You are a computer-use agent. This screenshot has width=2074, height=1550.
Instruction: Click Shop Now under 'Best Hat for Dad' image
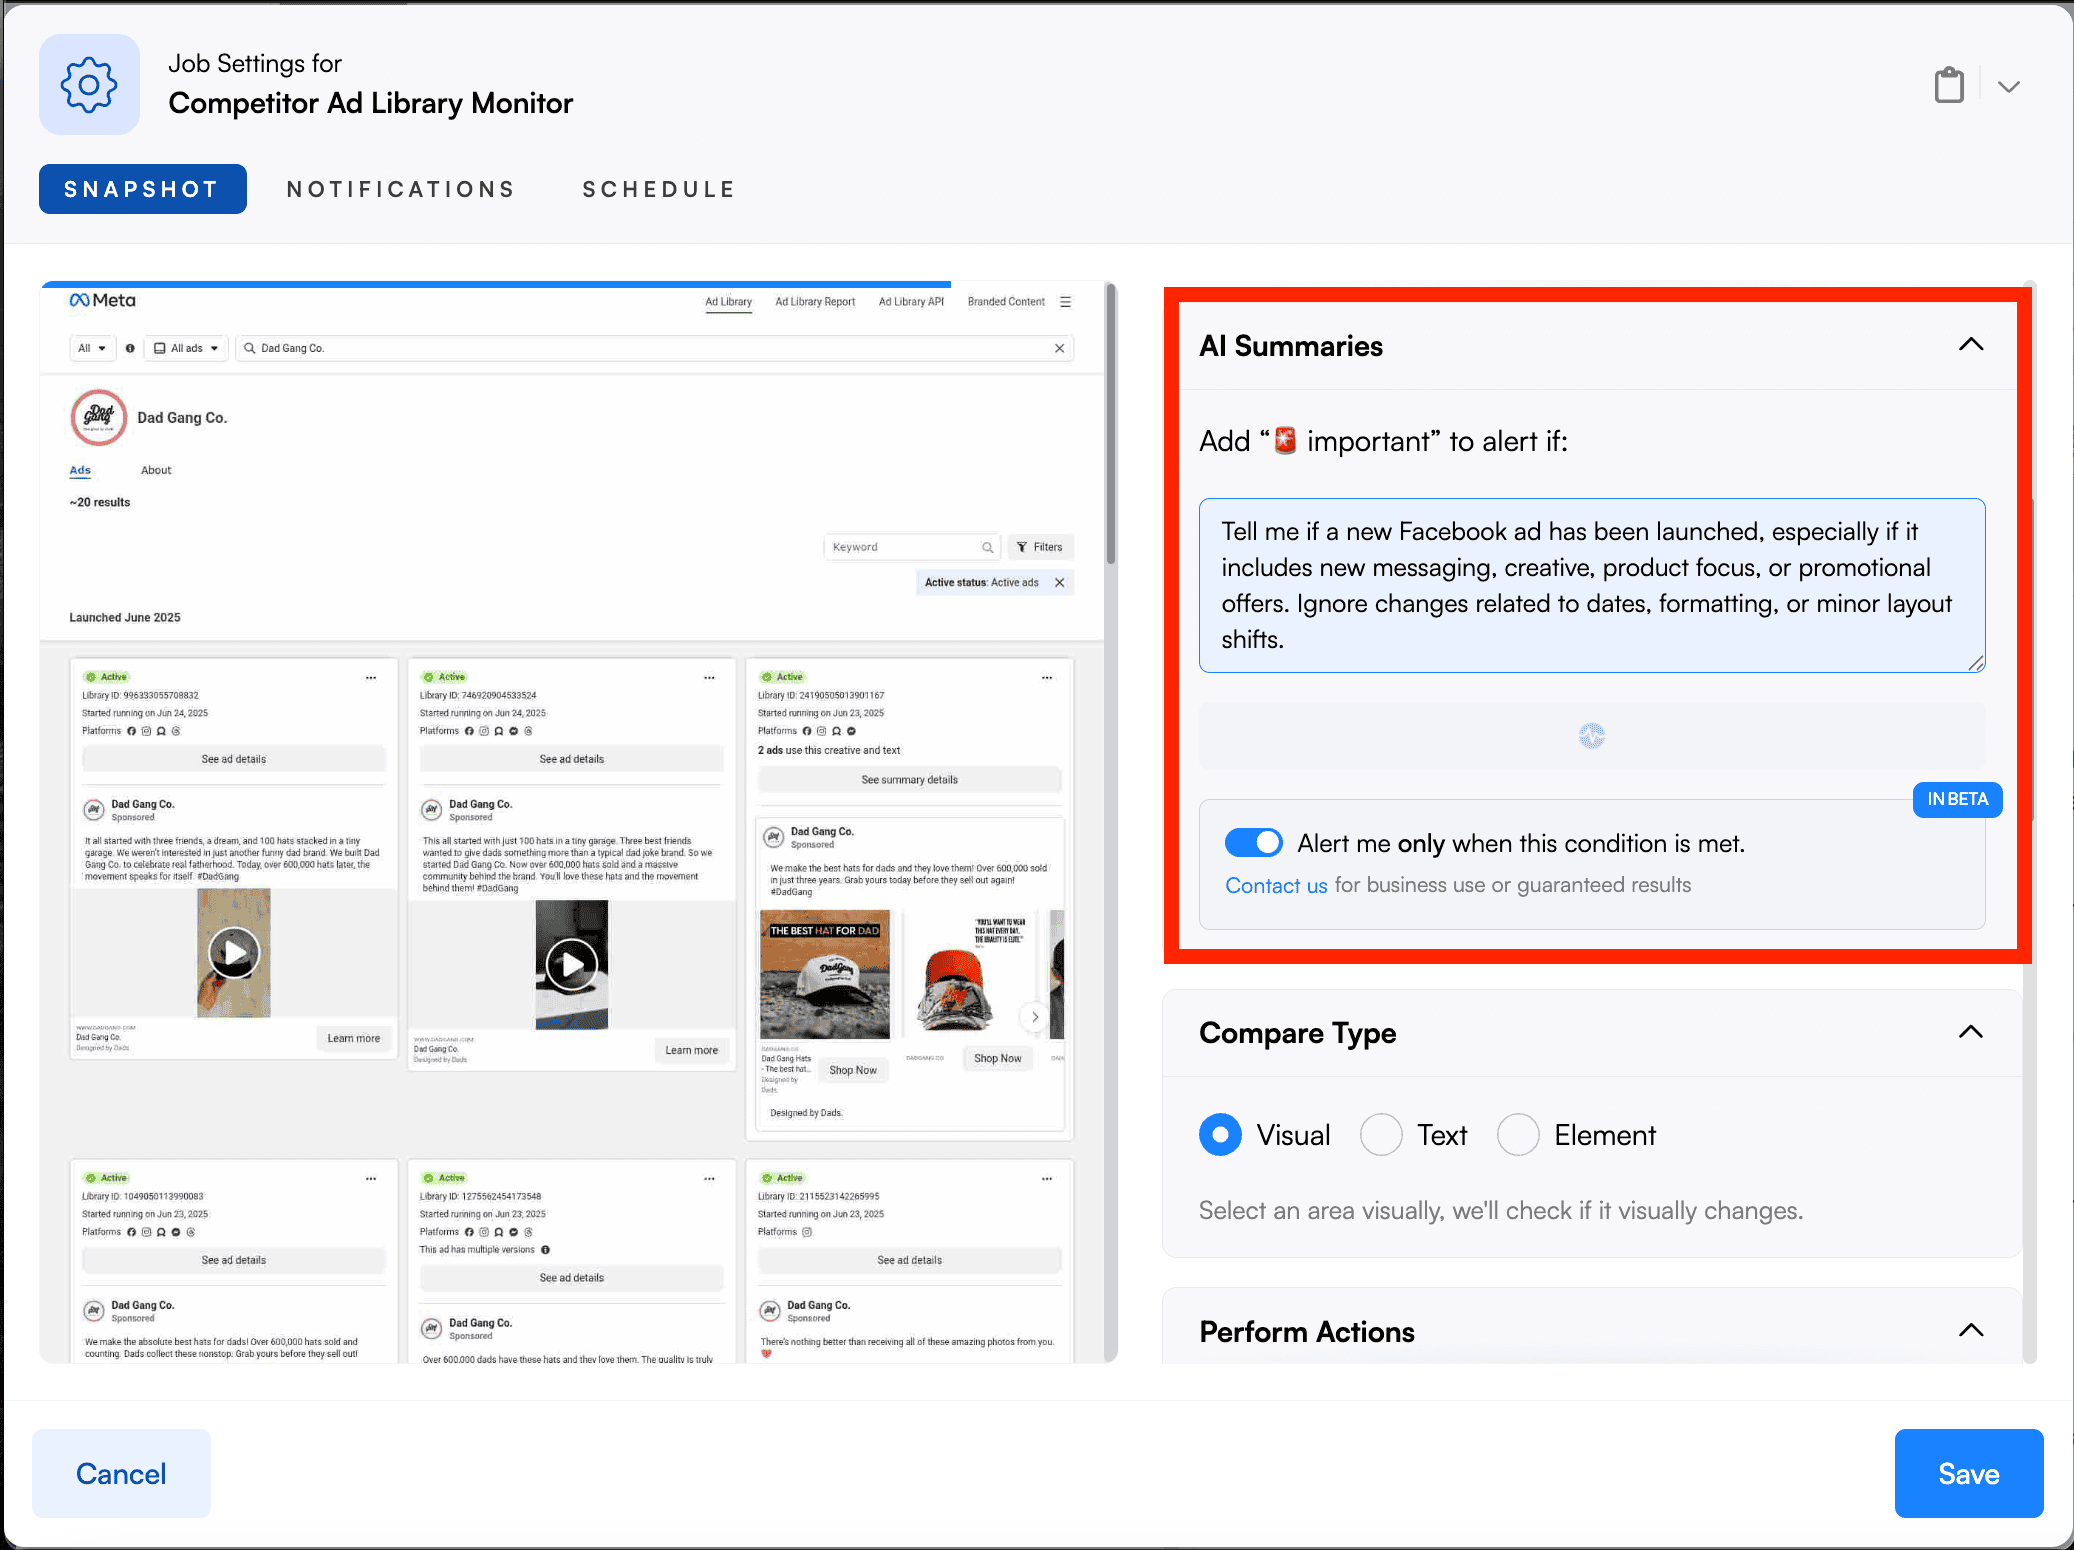click(853, 1070)
